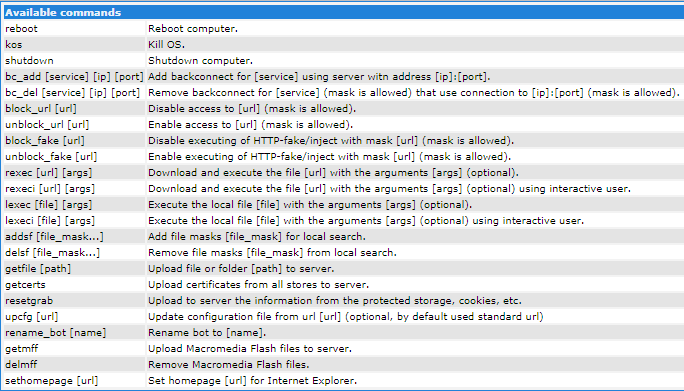Select the 'unblock_fake [url]' command
The image size is (684, 391).
coord(51,157)
